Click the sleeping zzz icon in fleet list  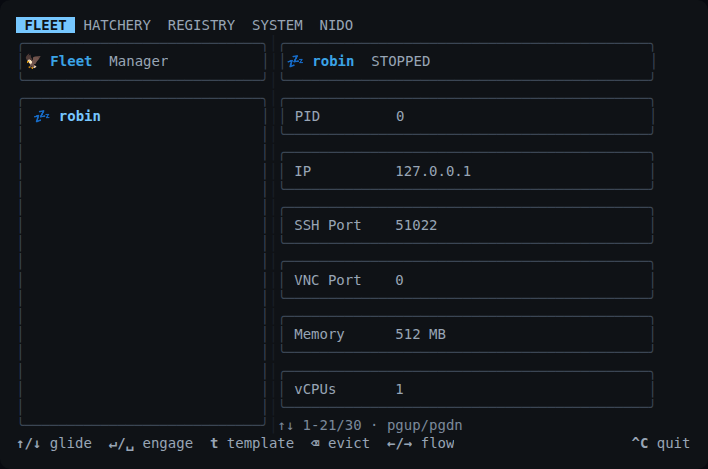point(42,116)
